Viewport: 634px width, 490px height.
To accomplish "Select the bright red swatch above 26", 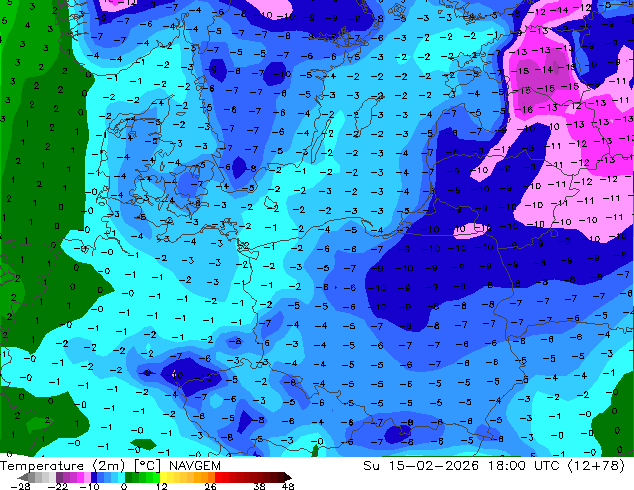I will tap(218, 477).
